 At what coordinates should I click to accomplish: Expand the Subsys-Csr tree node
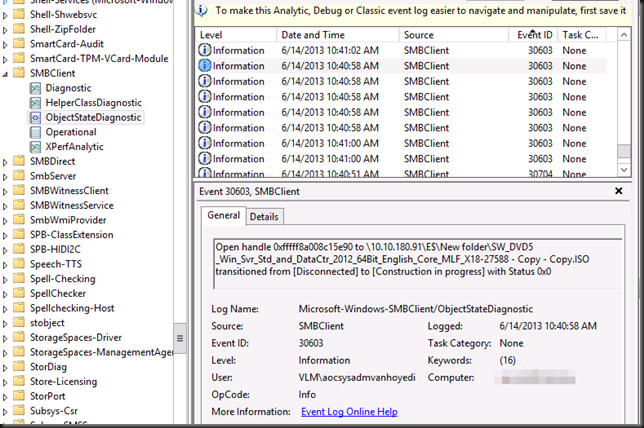[x=5, y=412]
